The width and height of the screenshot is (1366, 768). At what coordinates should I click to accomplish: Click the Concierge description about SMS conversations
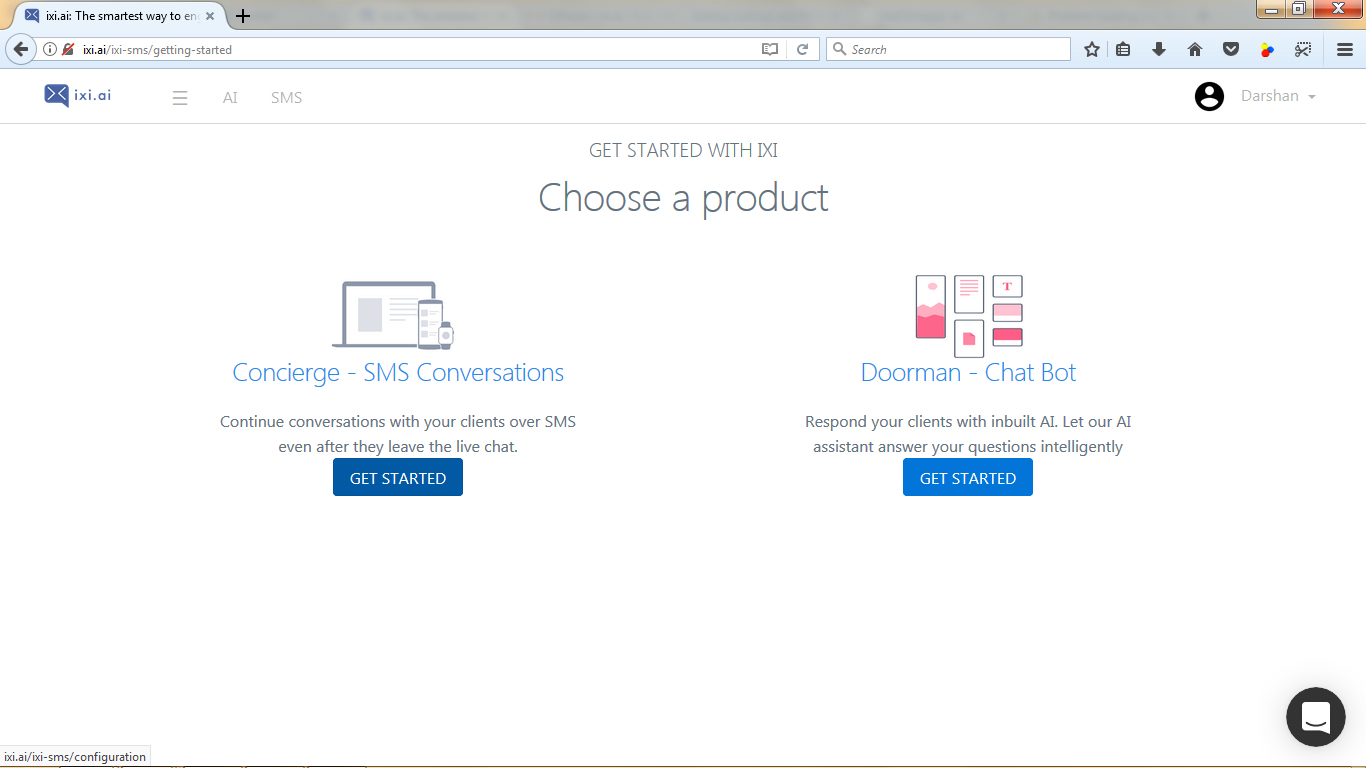tap(398, 434)
